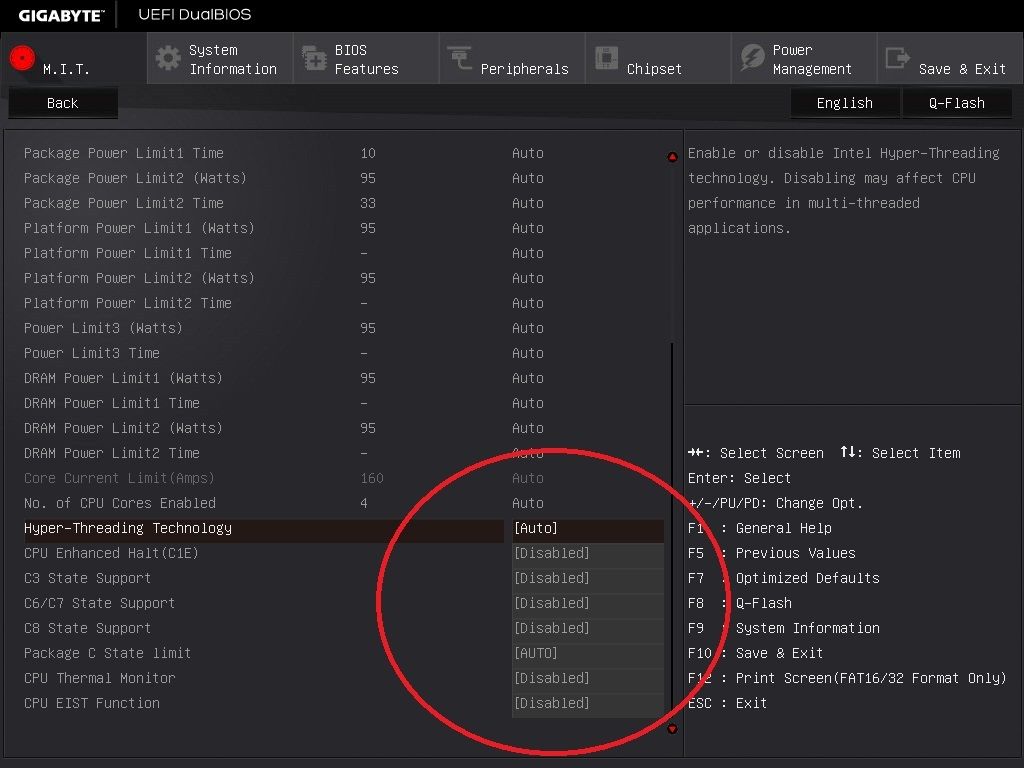
Task: Change CPU Enhanced Halt(C1E) Disabled value
Action: pyautogui.click(x=587, y=553)
